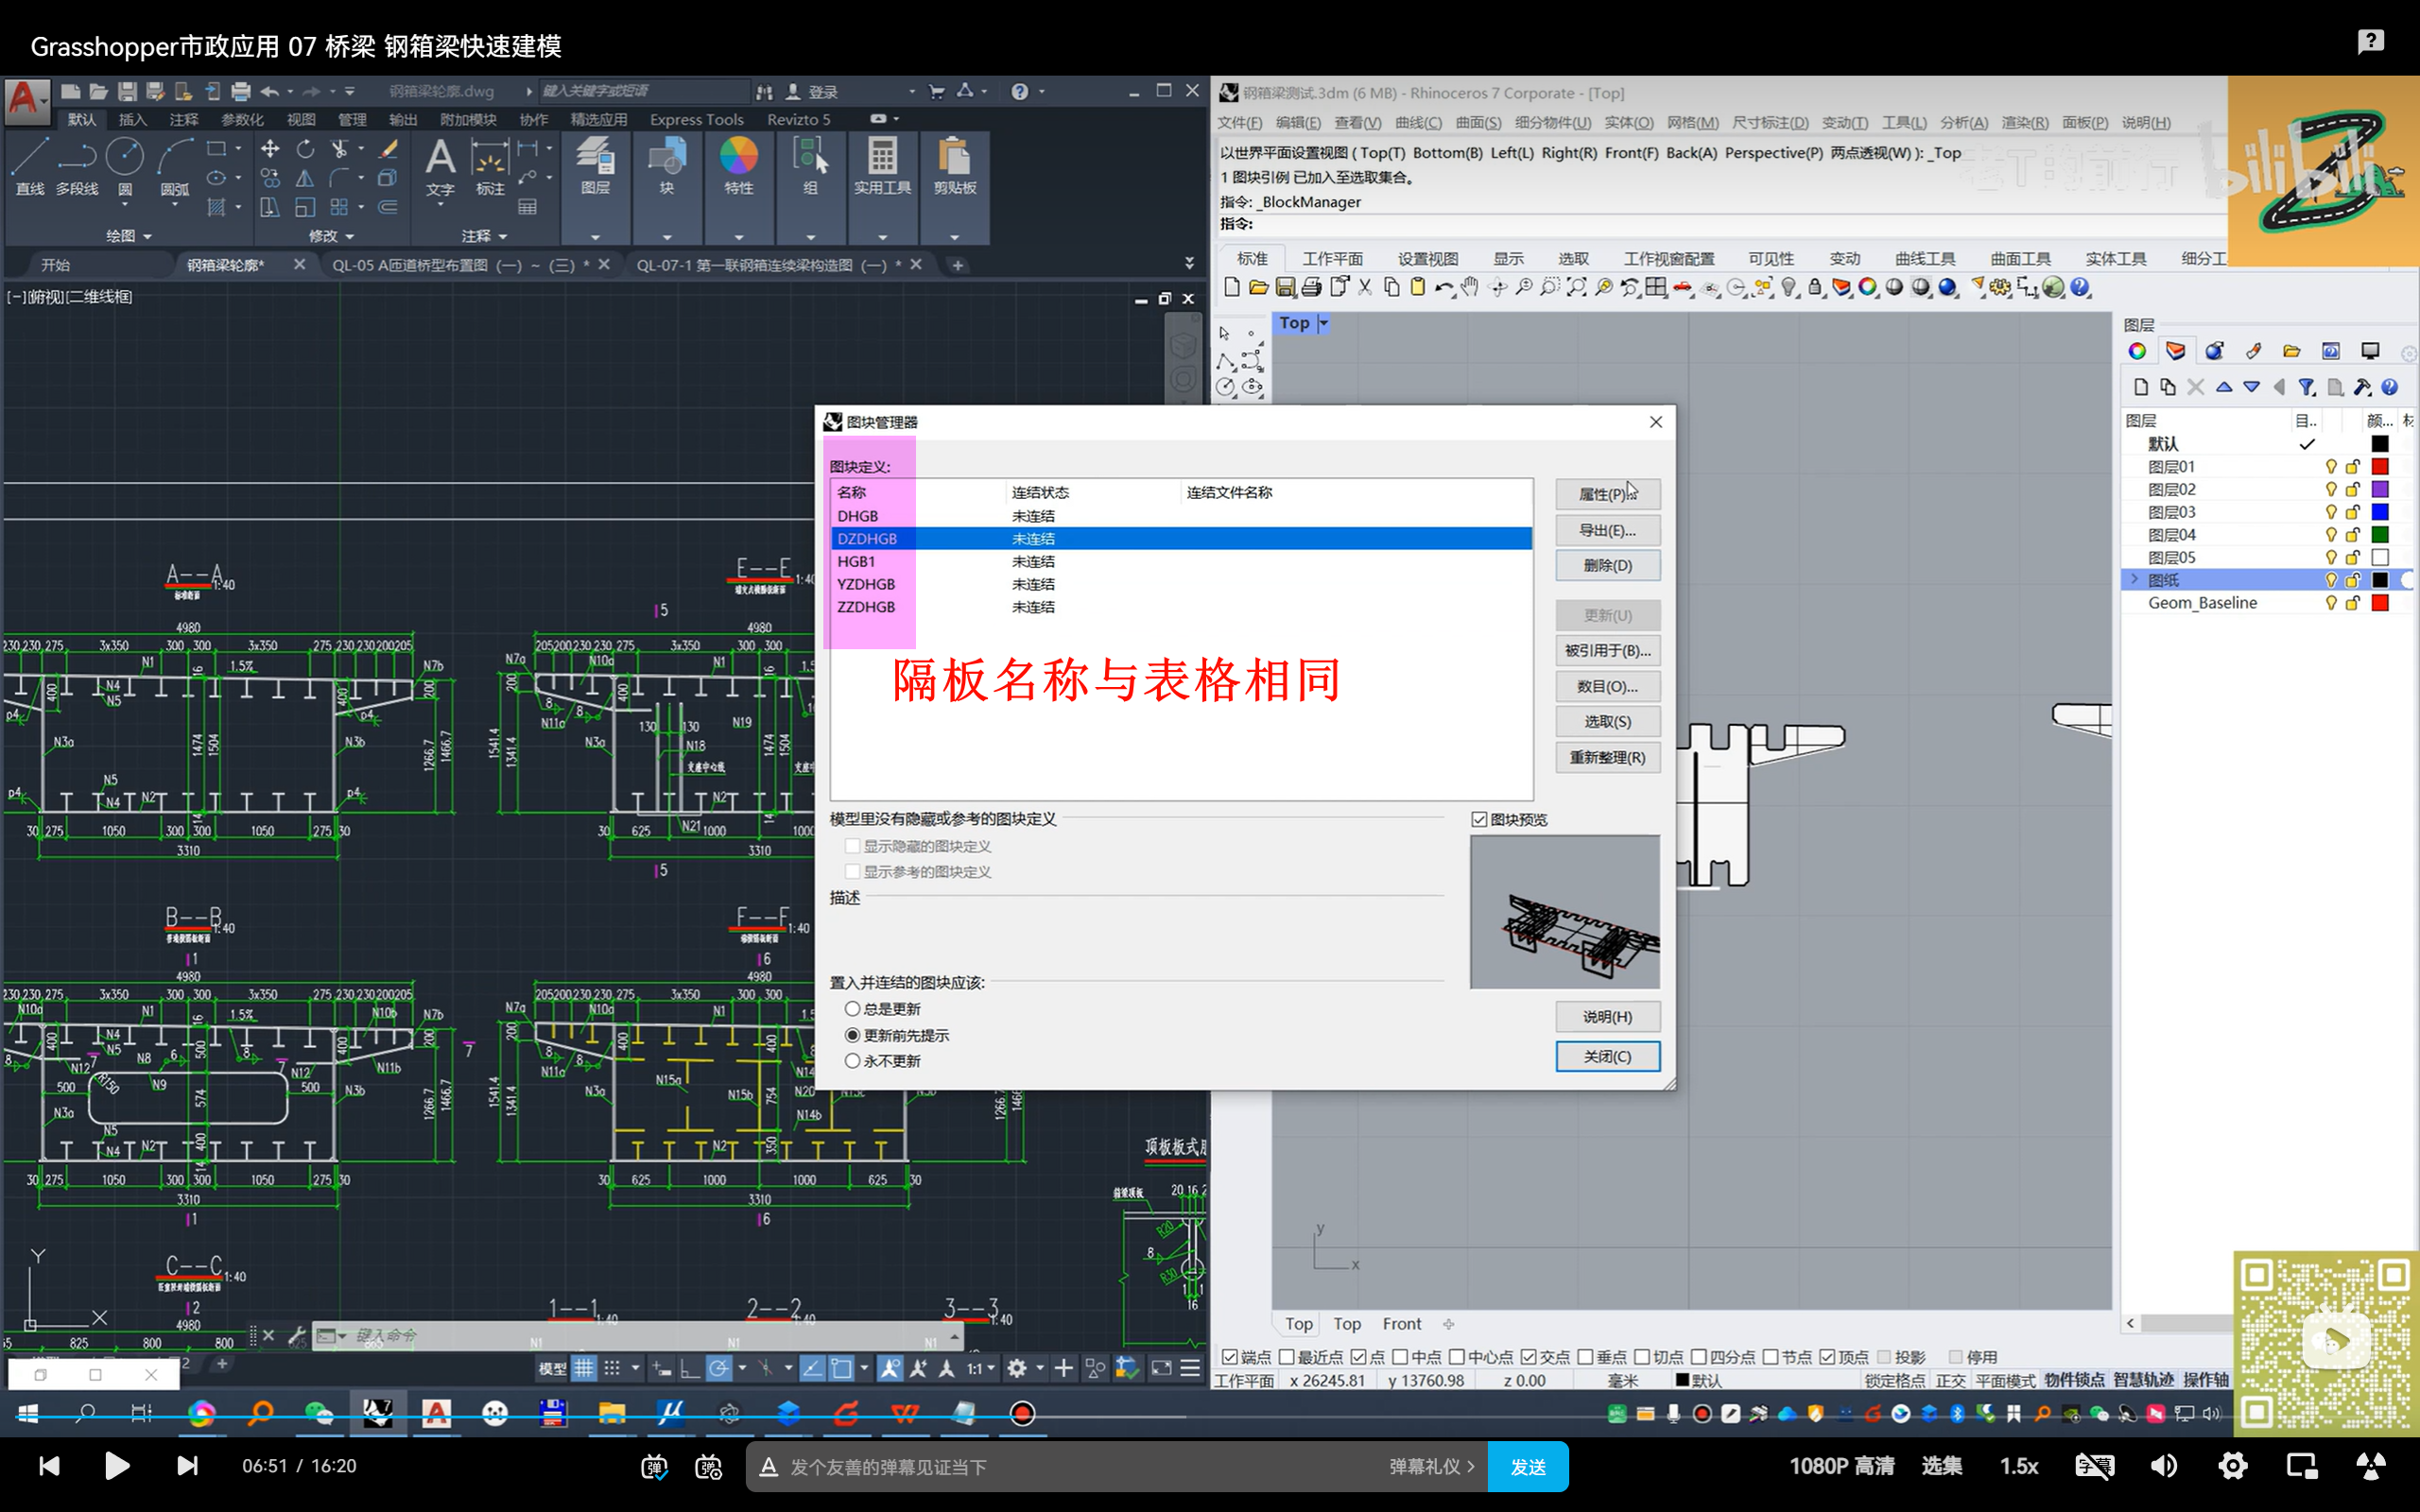
Task: Switch to the Express Tools ribbon tab
Action: 696,119
